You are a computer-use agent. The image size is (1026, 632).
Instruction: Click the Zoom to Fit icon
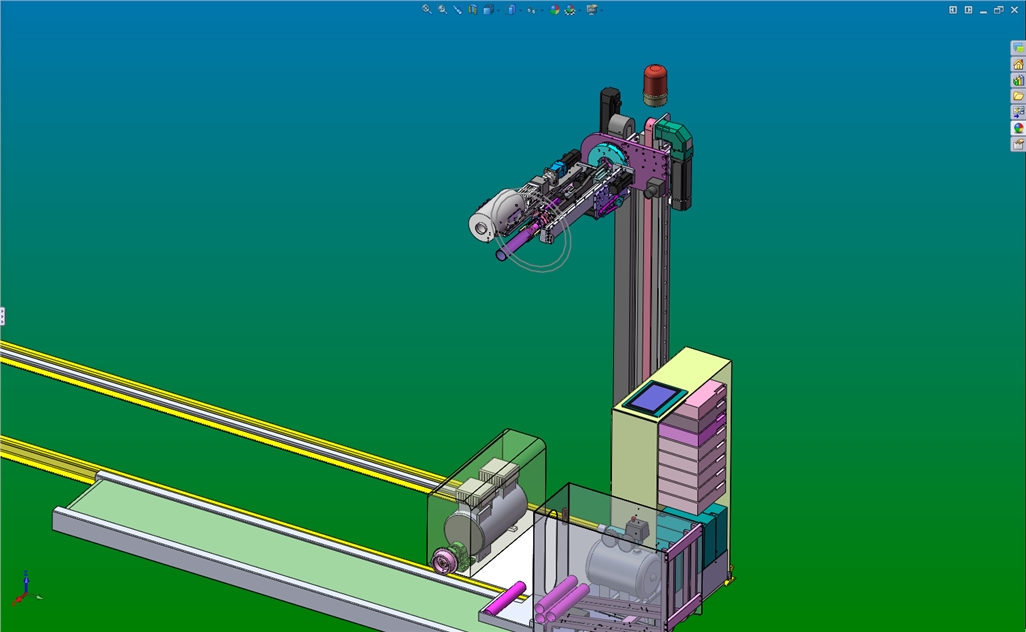coord(427,9)
